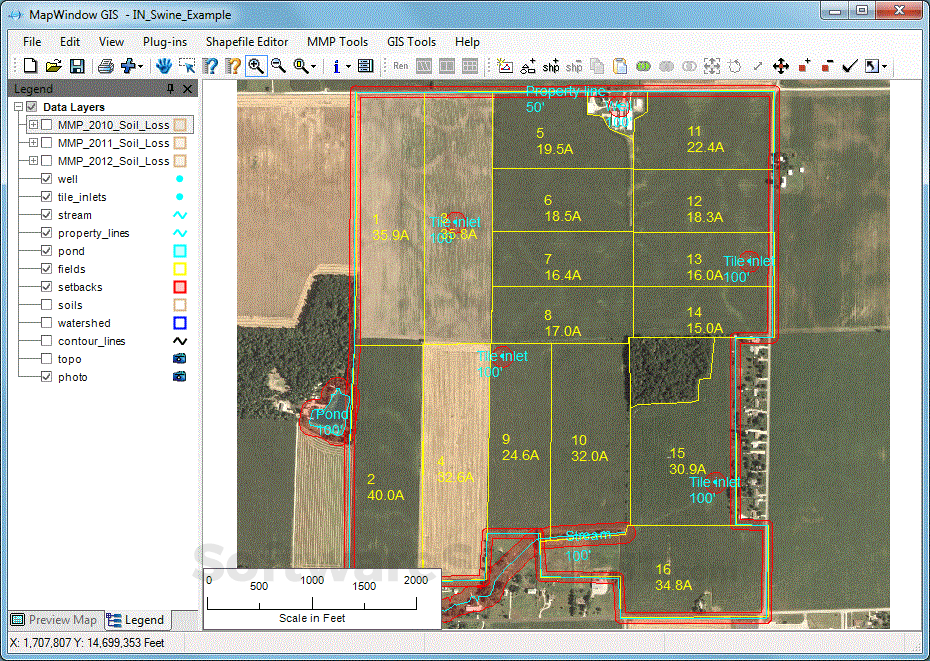
Task: Select the Identify (info) tool
Action: click(338, 65)
